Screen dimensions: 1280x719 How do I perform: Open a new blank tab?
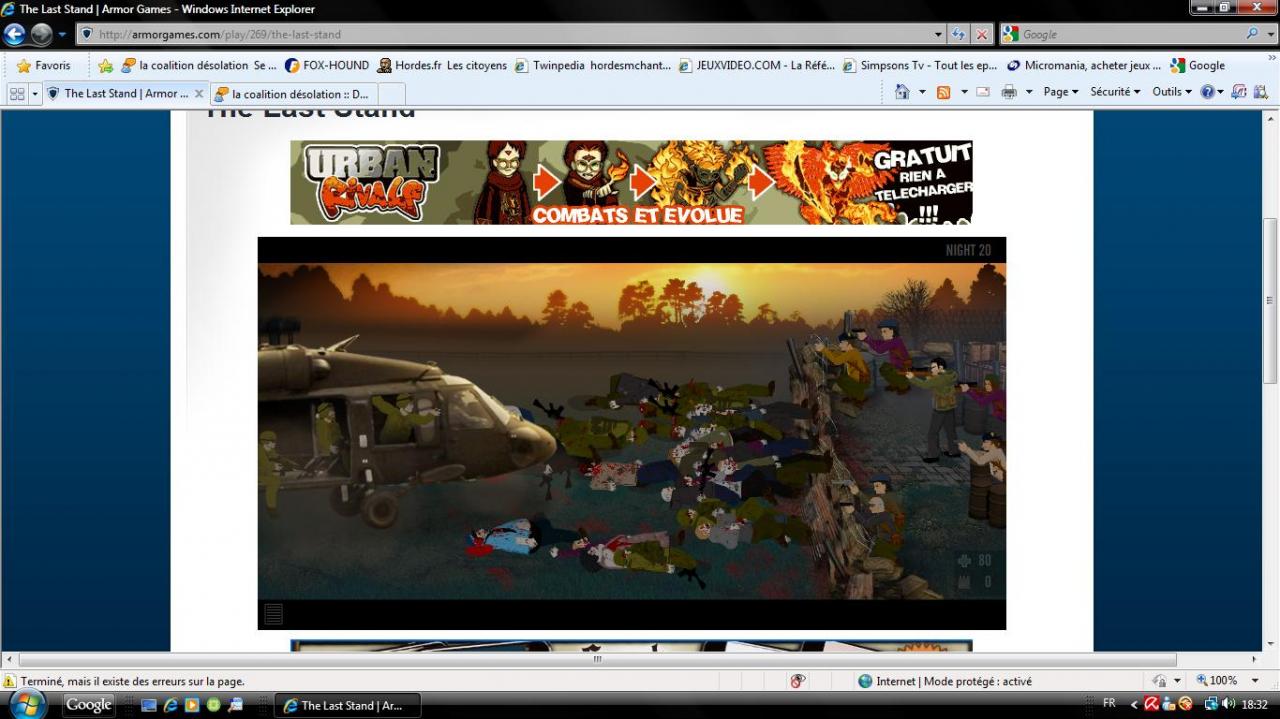[x=391, y=94]
